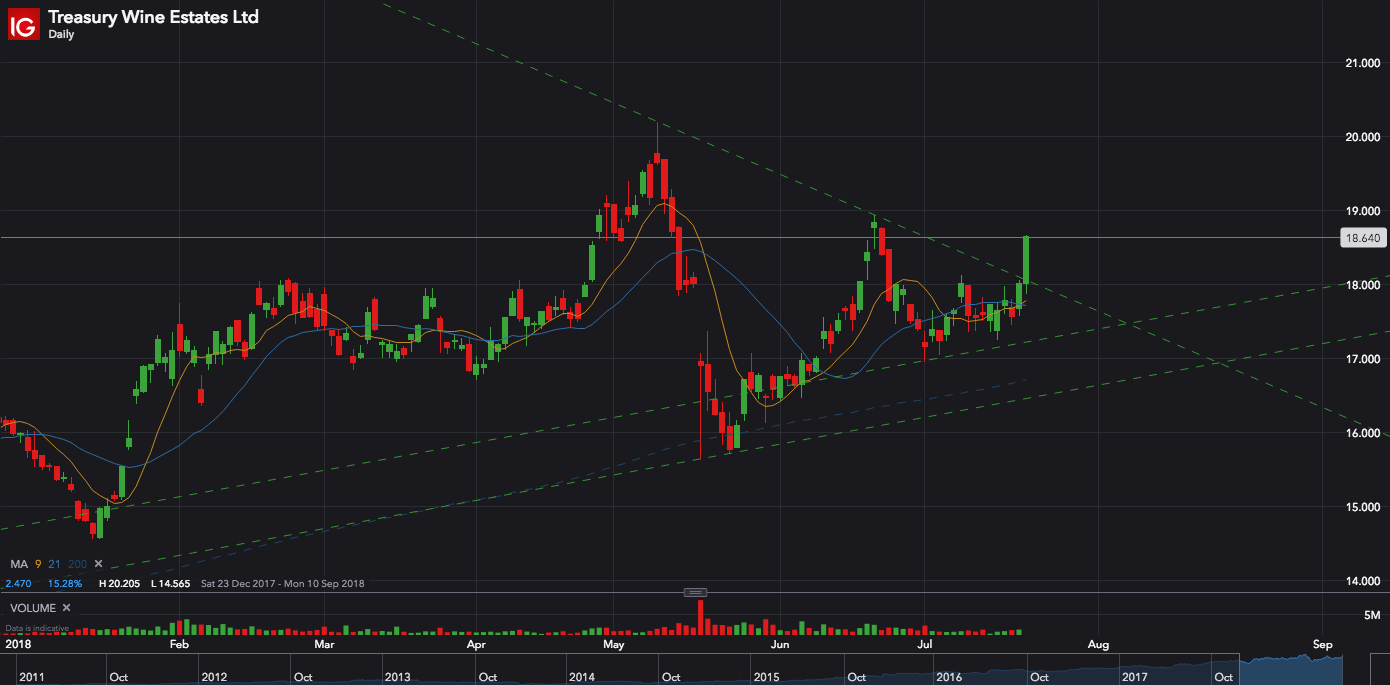Click the highlighted range at navigator's right end
Viewport: 1390px width, 685px height.
click(x=1290, y=670)
